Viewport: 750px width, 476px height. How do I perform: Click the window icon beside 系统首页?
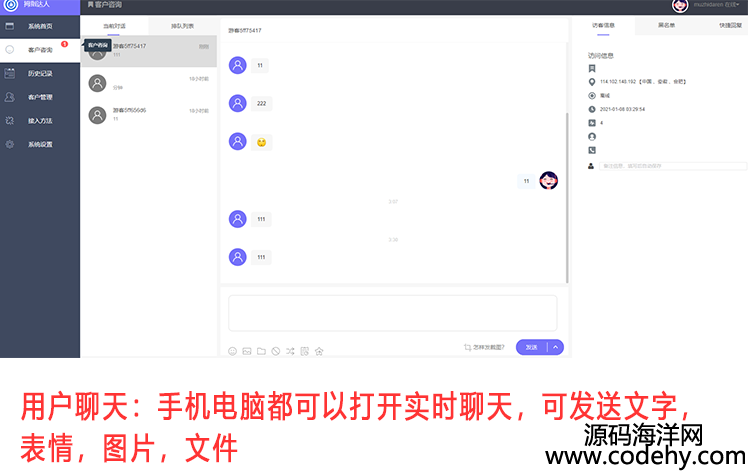coord(10,26)
